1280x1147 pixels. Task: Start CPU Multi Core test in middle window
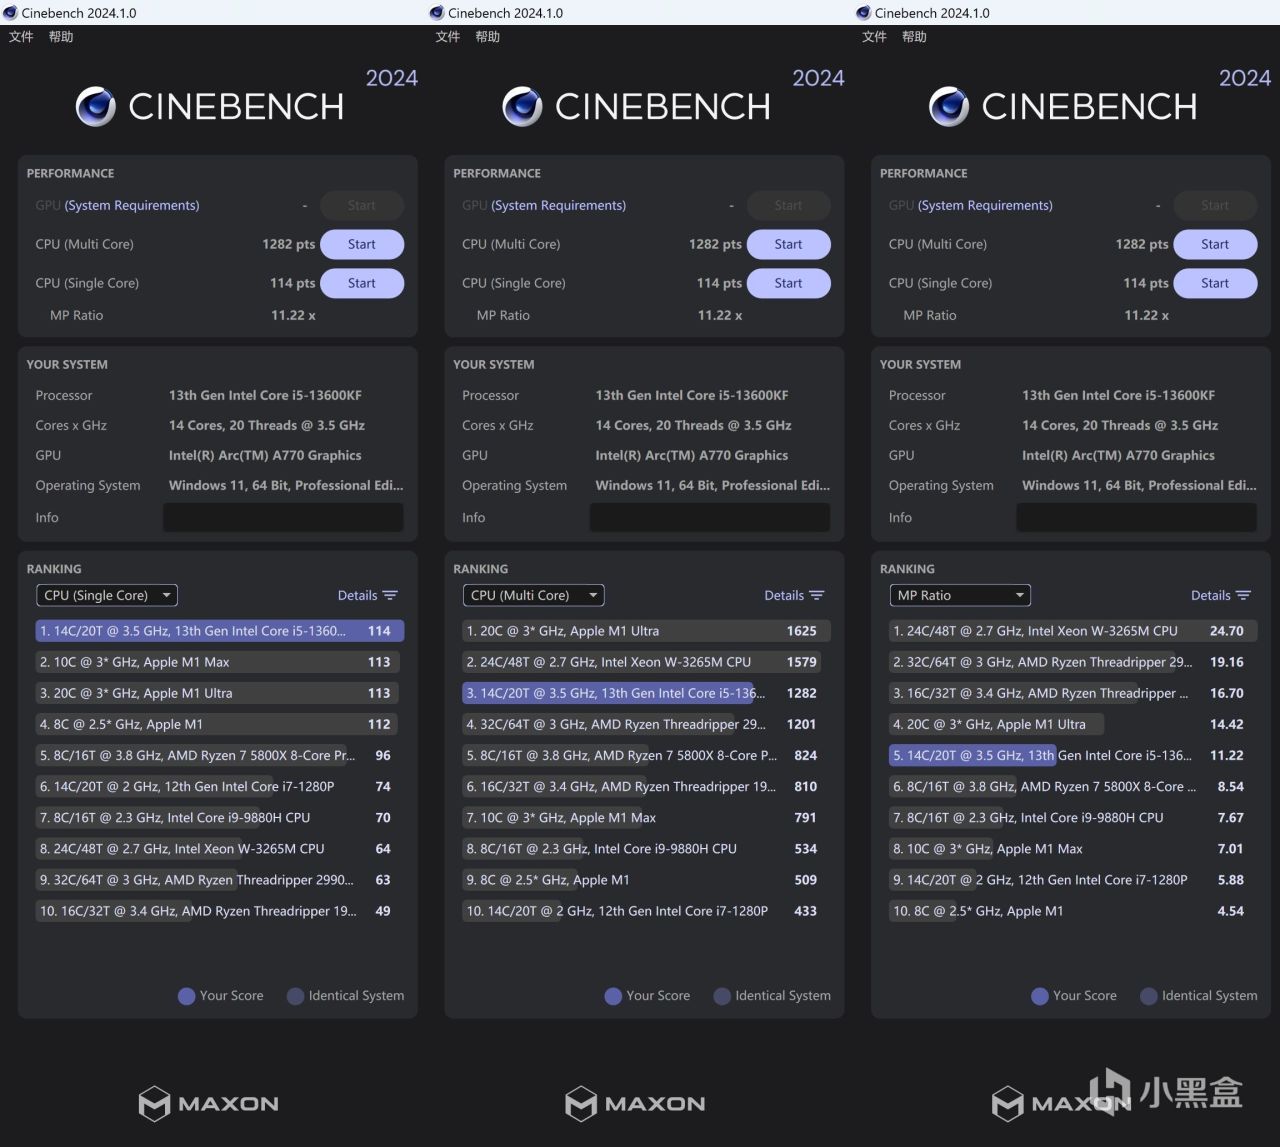click(x=788, y=244)
